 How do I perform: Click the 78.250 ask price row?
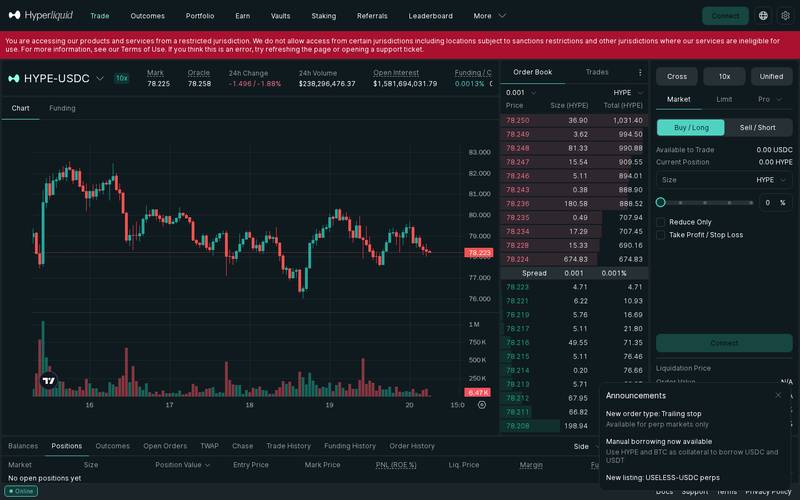574,120
